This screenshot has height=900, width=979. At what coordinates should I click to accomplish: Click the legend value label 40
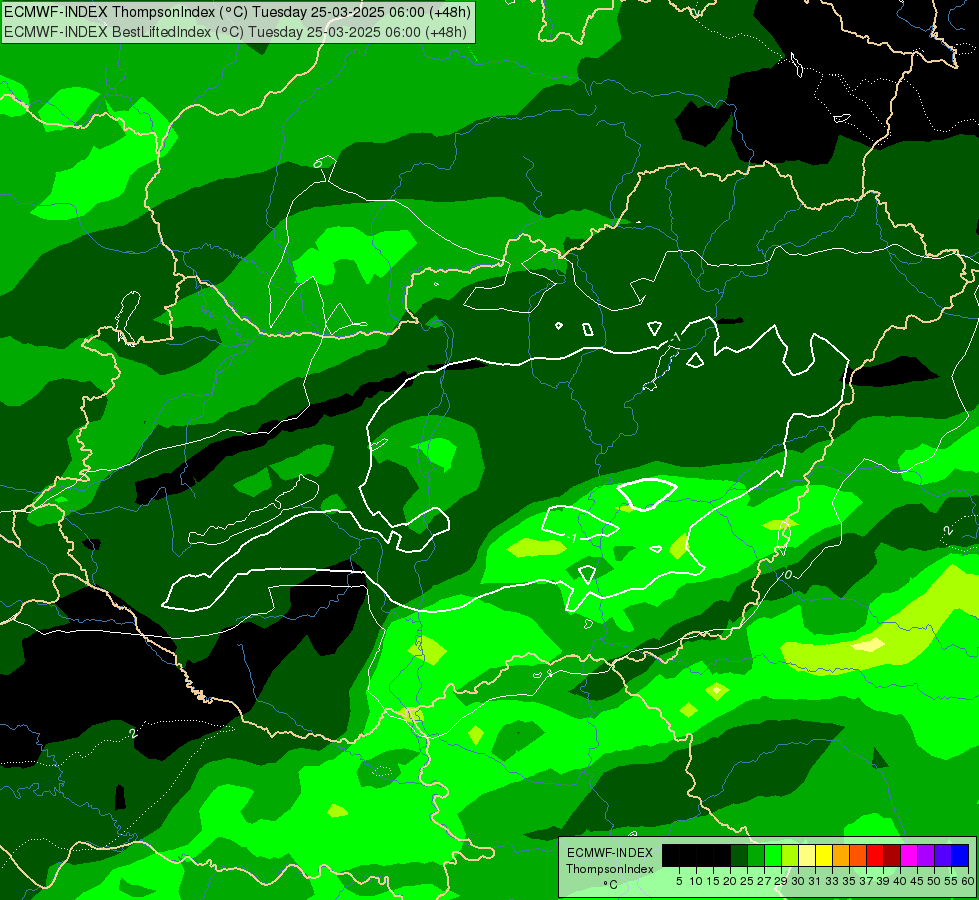(x=899, y=881)
